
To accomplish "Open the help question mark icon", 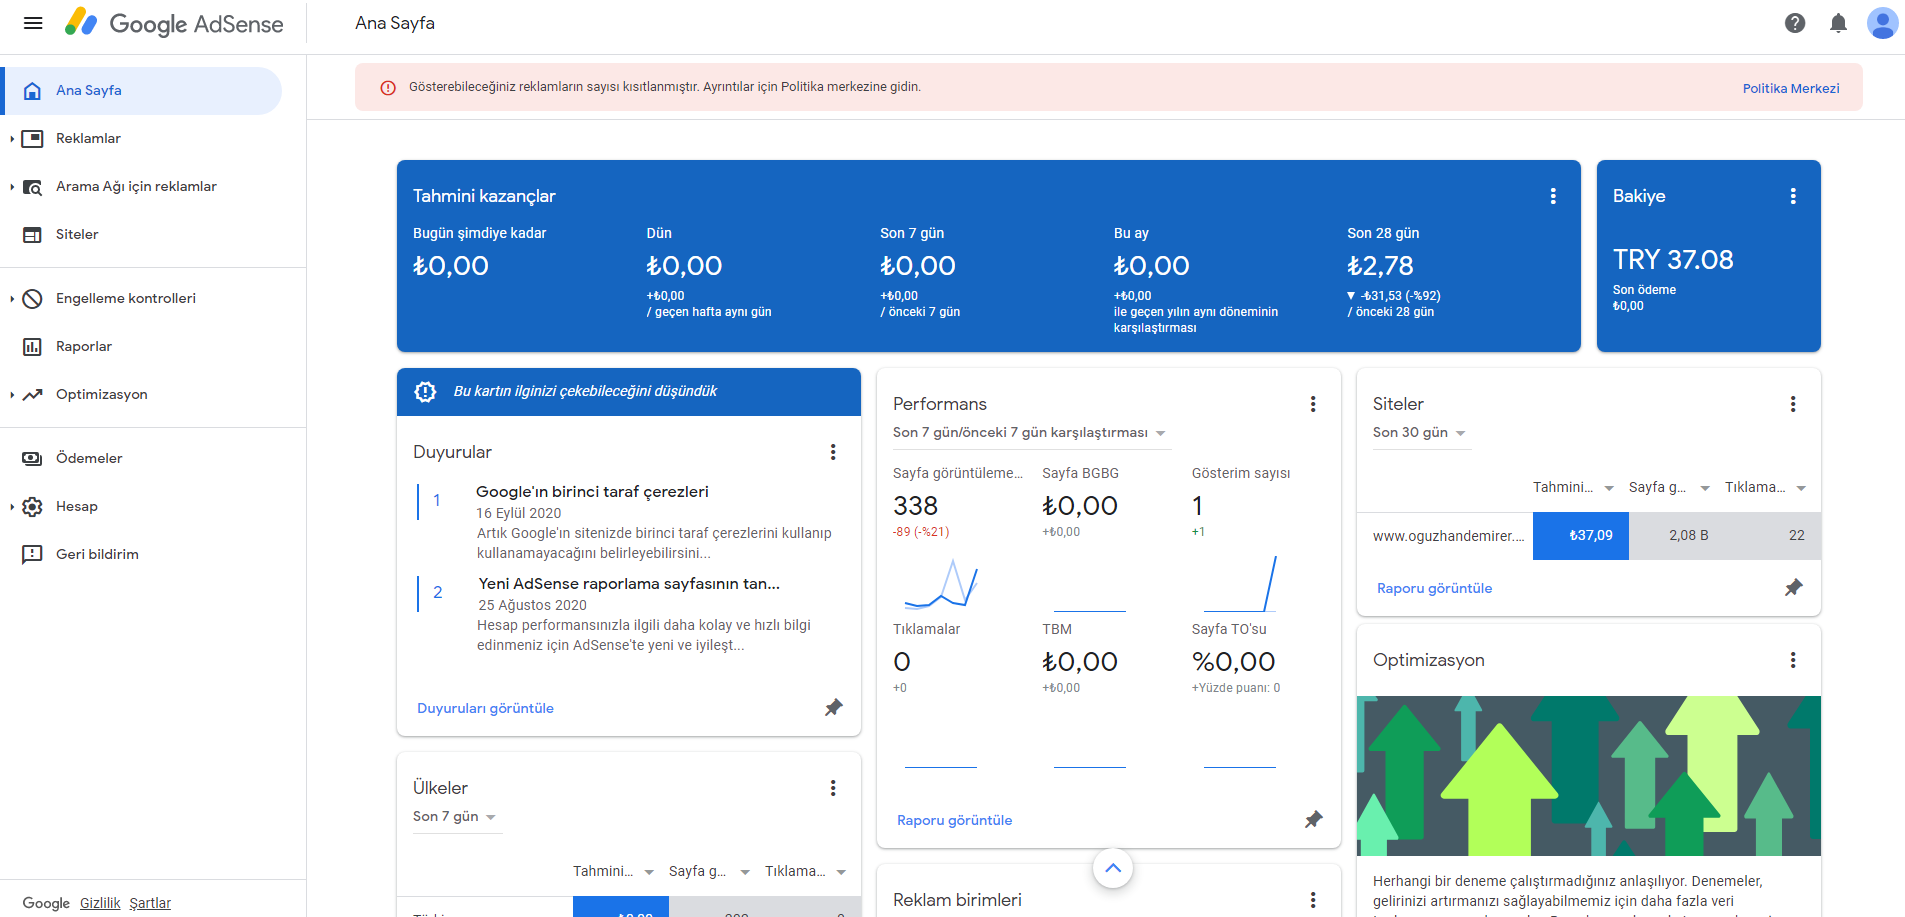I will [x=1795, y=23].
